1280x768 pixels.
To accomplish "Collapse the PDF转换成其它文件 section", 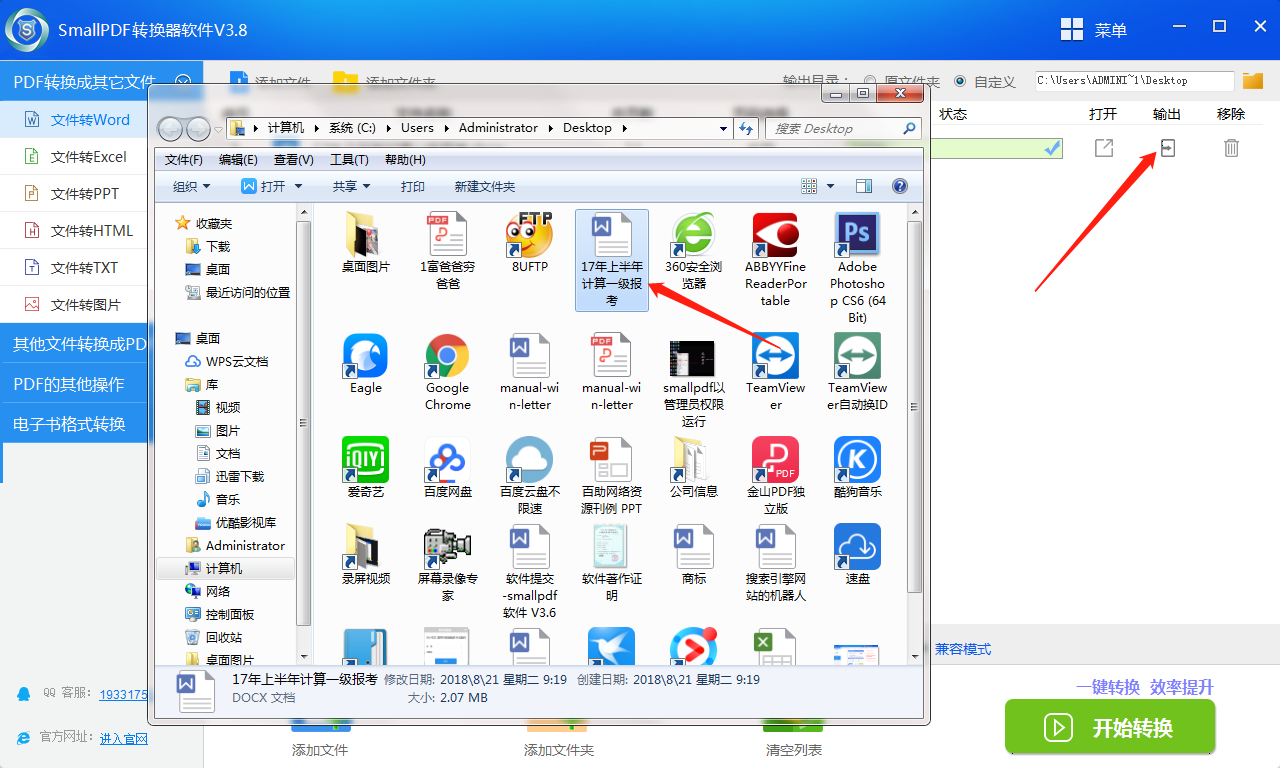I will point(183,82).
